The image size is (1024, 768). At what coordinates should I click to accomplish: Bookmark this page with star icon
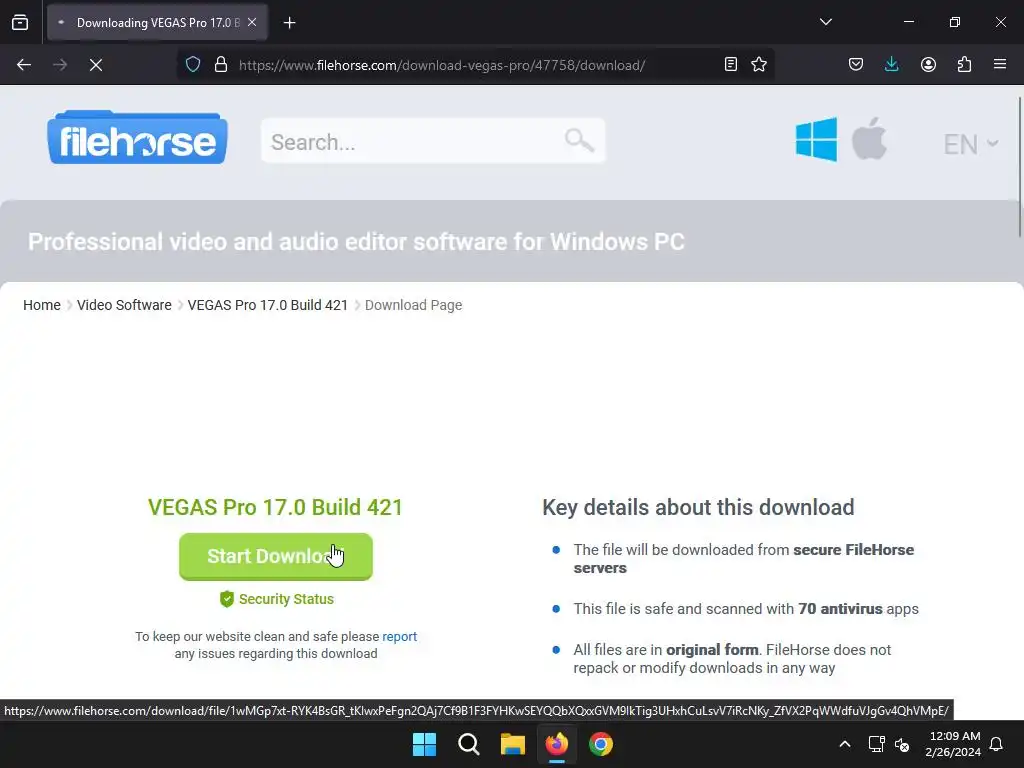[x=759, y=64]
